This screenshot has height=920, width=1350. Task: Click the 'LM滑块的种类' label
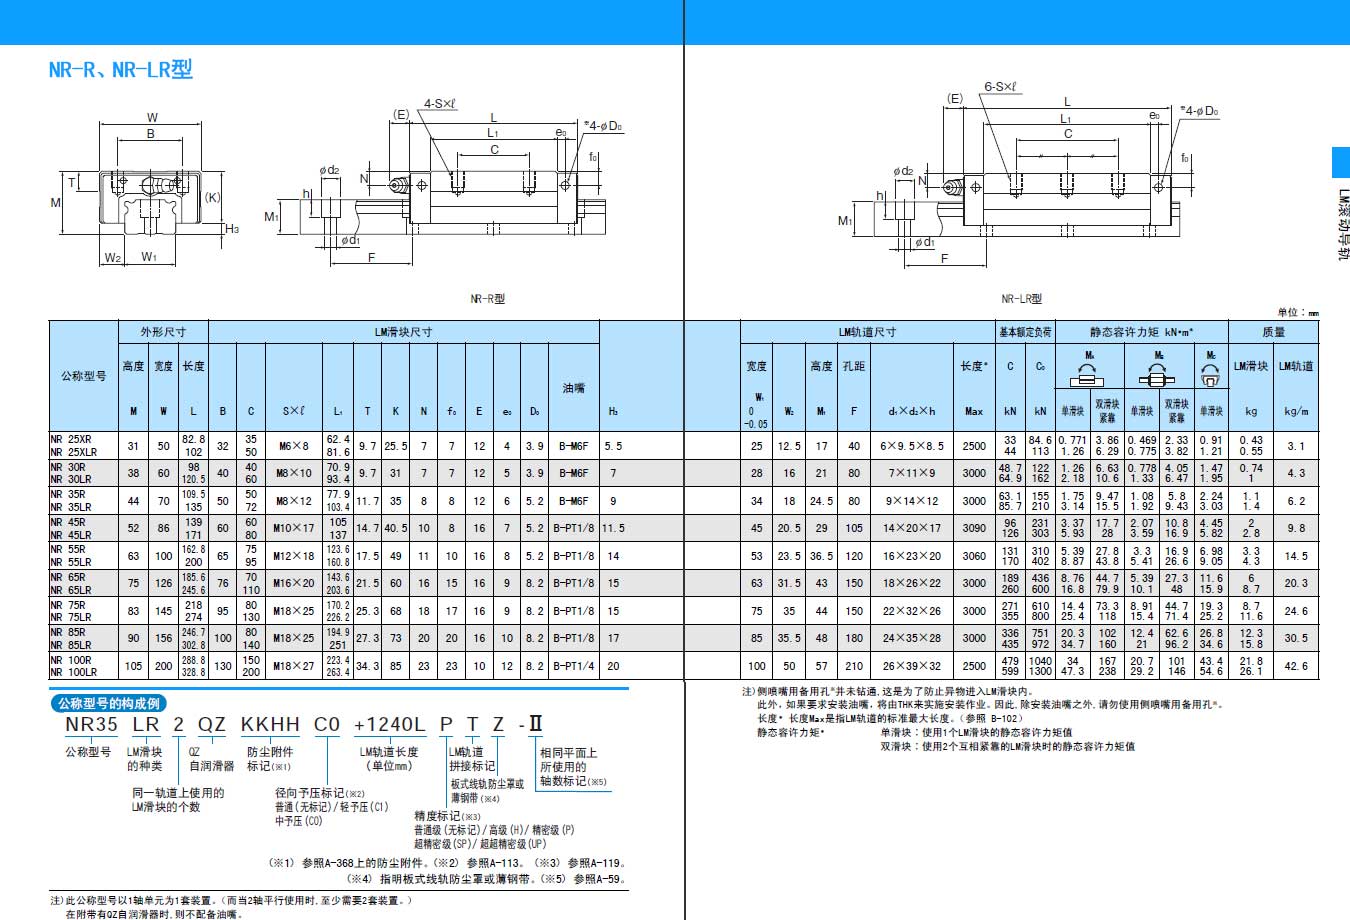[x=144, y=759]
